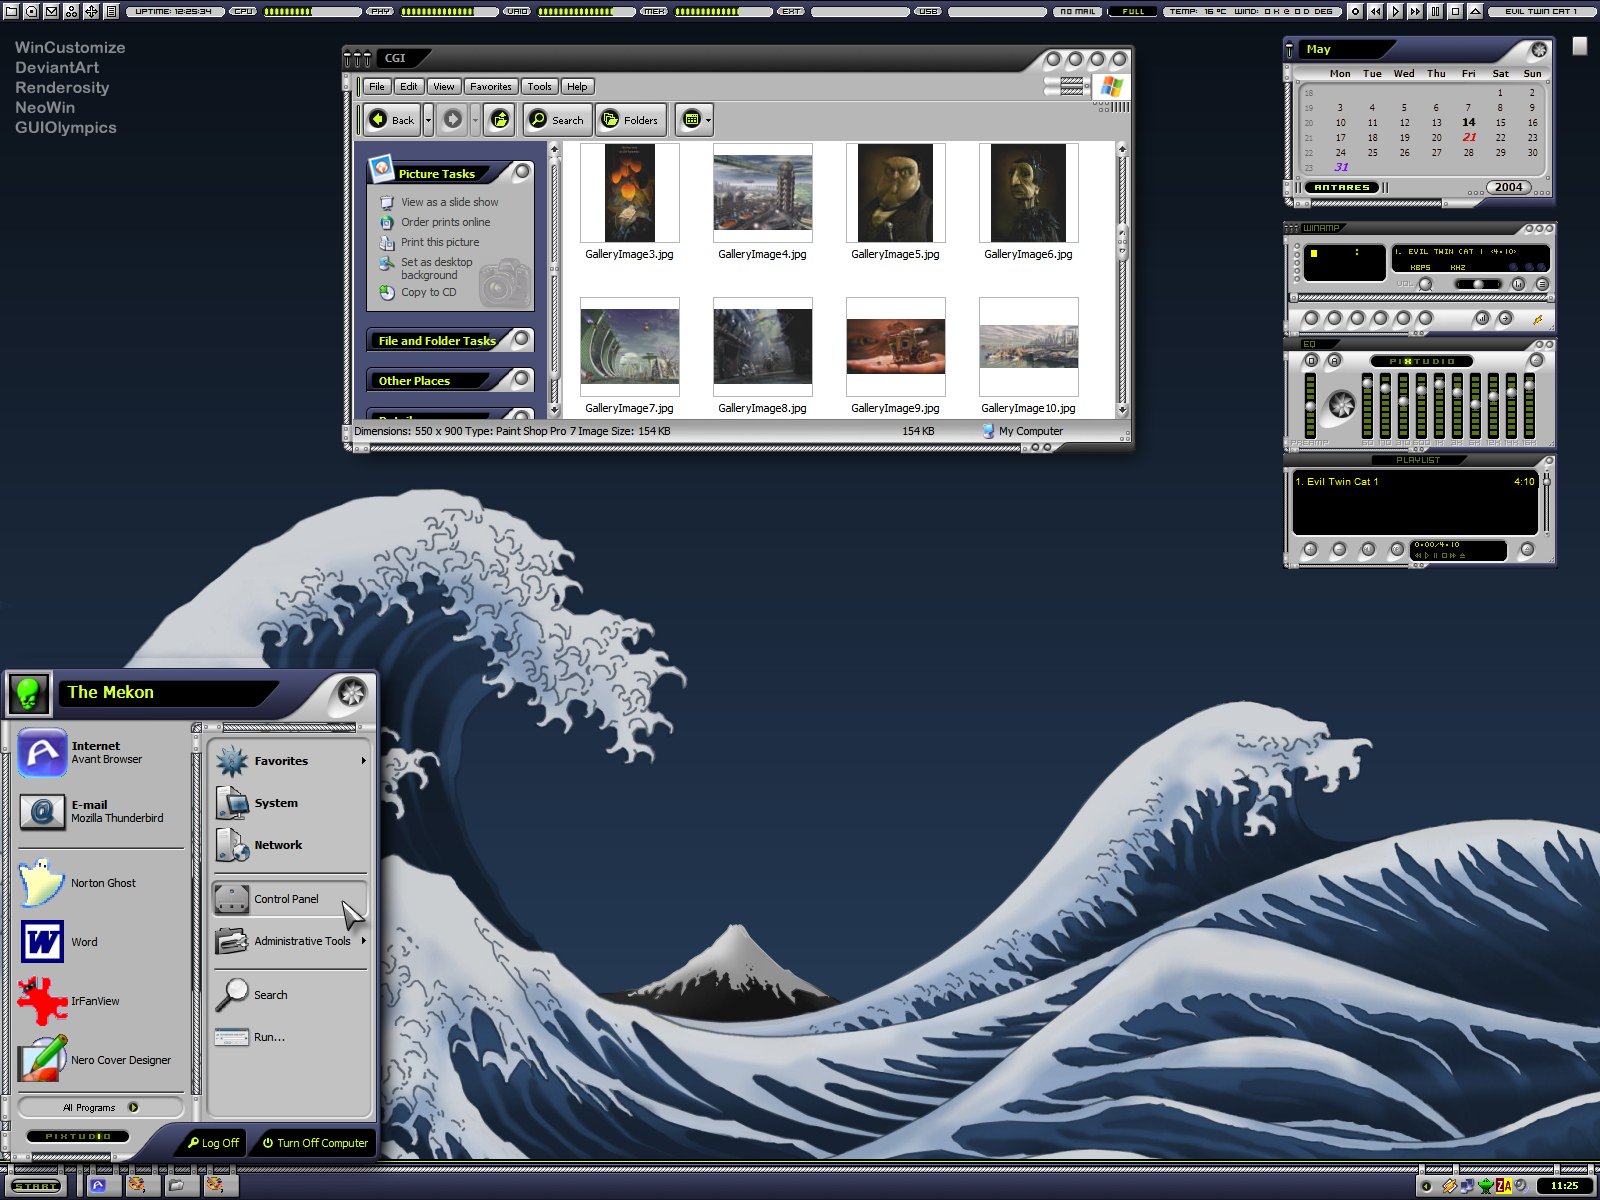Open All Programs in the start menu
1600x1200 pixels.
[100, 1107]
